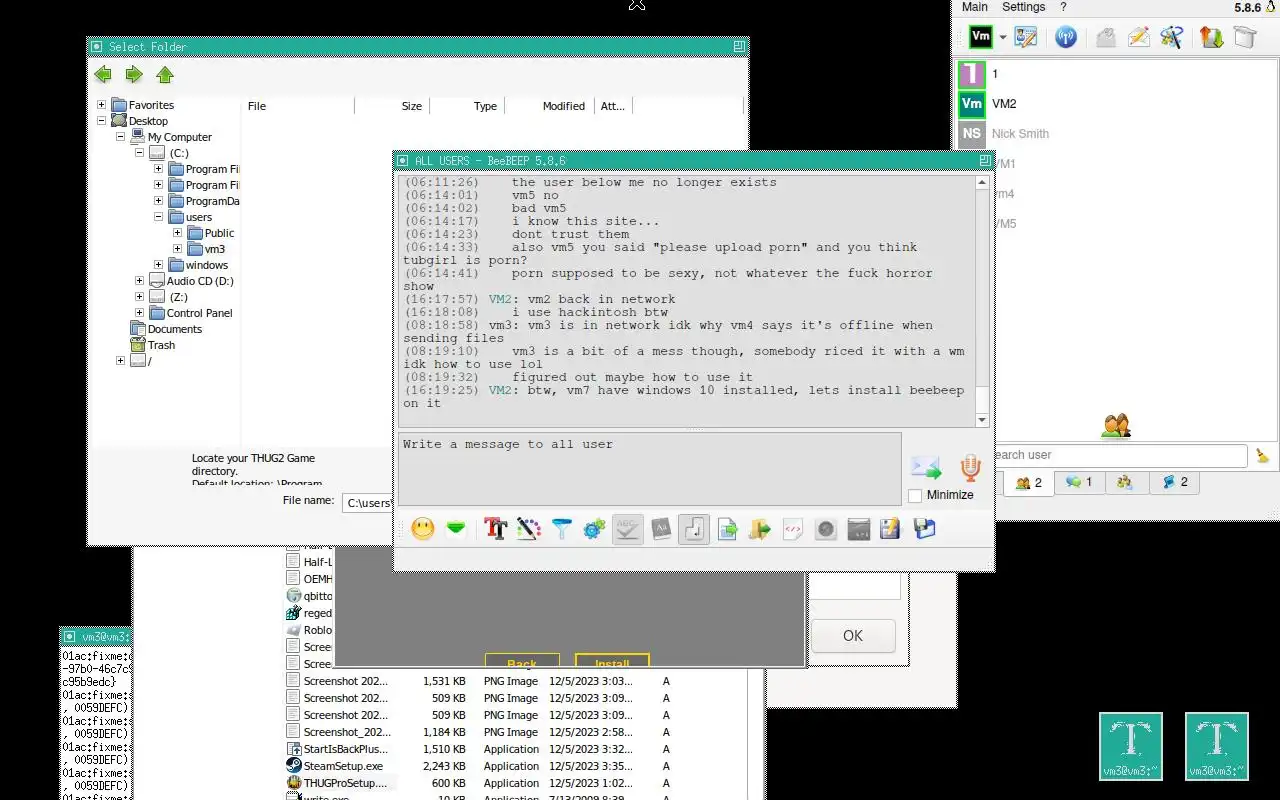Screen dimensions: 1280x800
Task: Click the group wand icon in main toolbar
Action: [x=1172, y=37]
